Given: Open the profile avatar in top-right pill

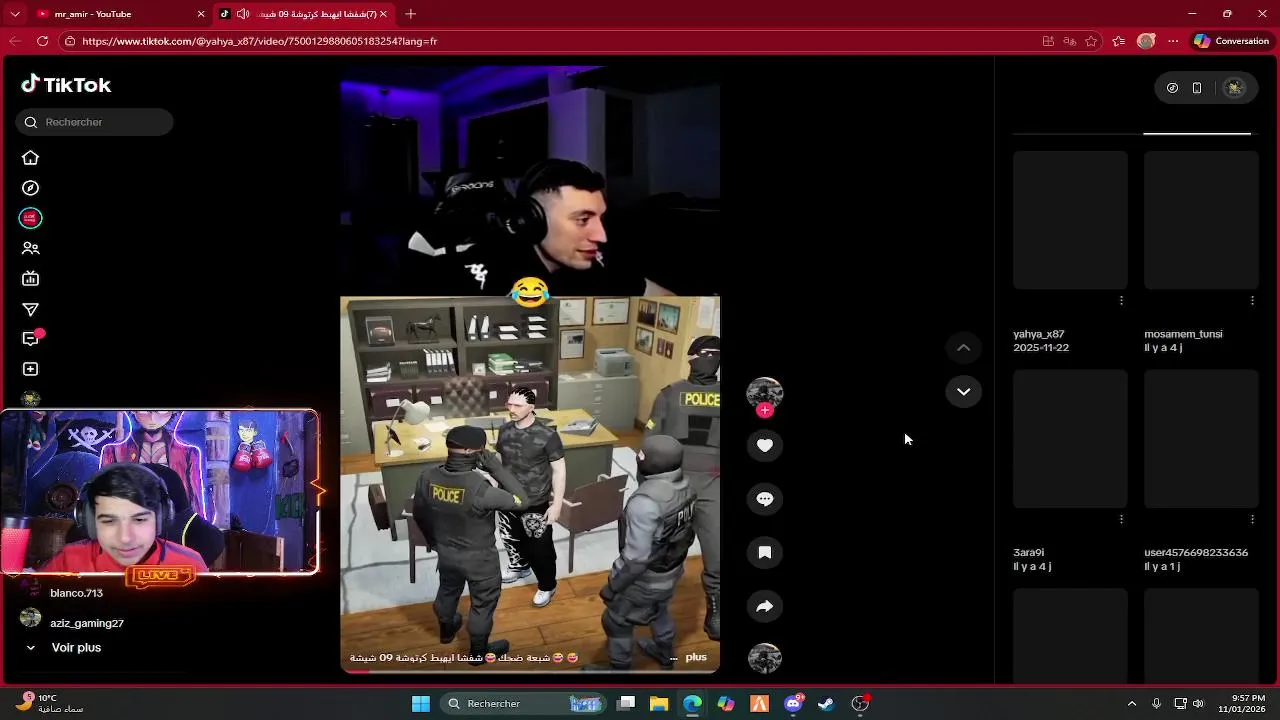Looking at the screenshot, I should pos(1235,88).
